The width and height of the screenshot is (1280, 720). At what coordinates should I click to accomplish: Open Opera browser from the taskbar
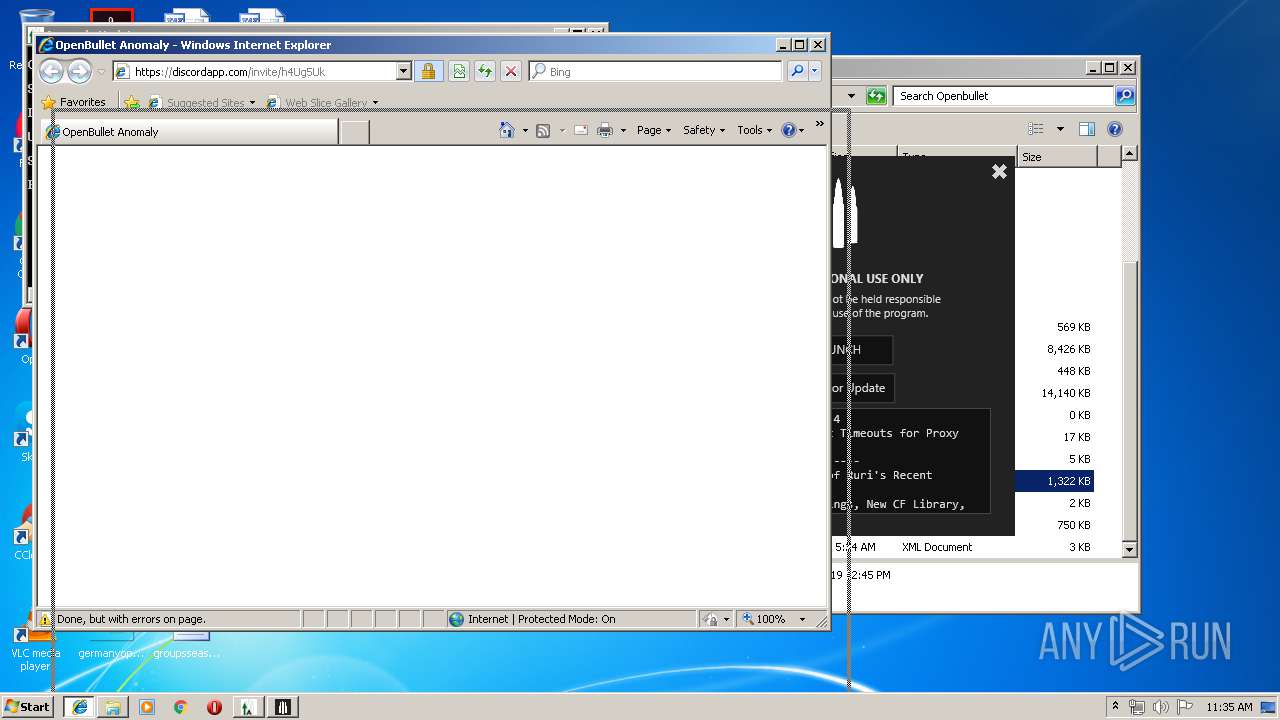point(214,706)
